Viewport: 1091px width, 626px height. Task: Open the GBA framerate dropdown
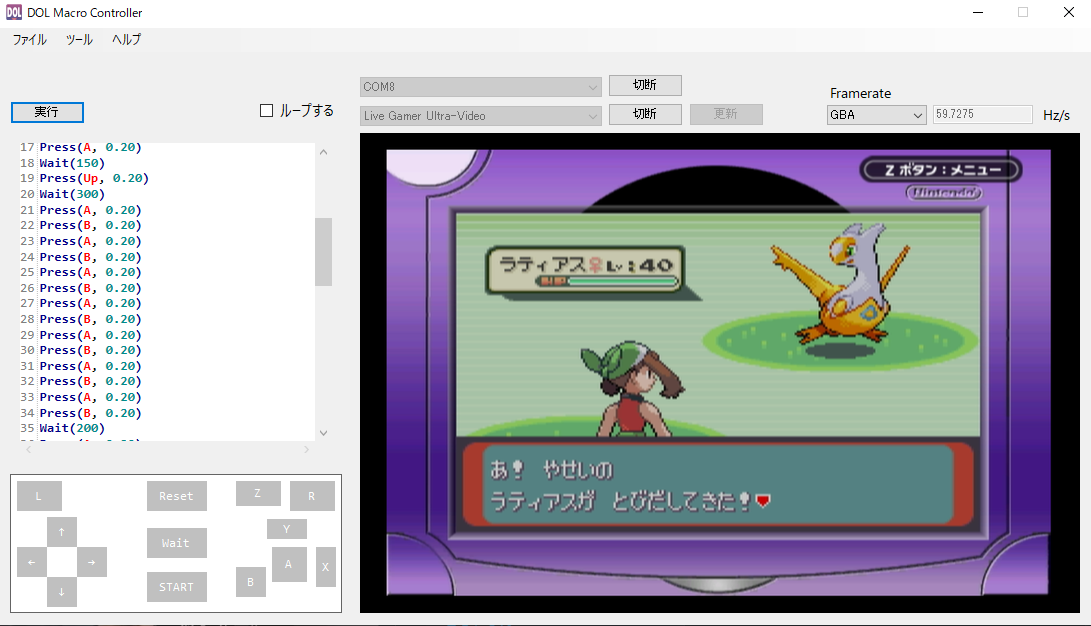tap(877, 115)
